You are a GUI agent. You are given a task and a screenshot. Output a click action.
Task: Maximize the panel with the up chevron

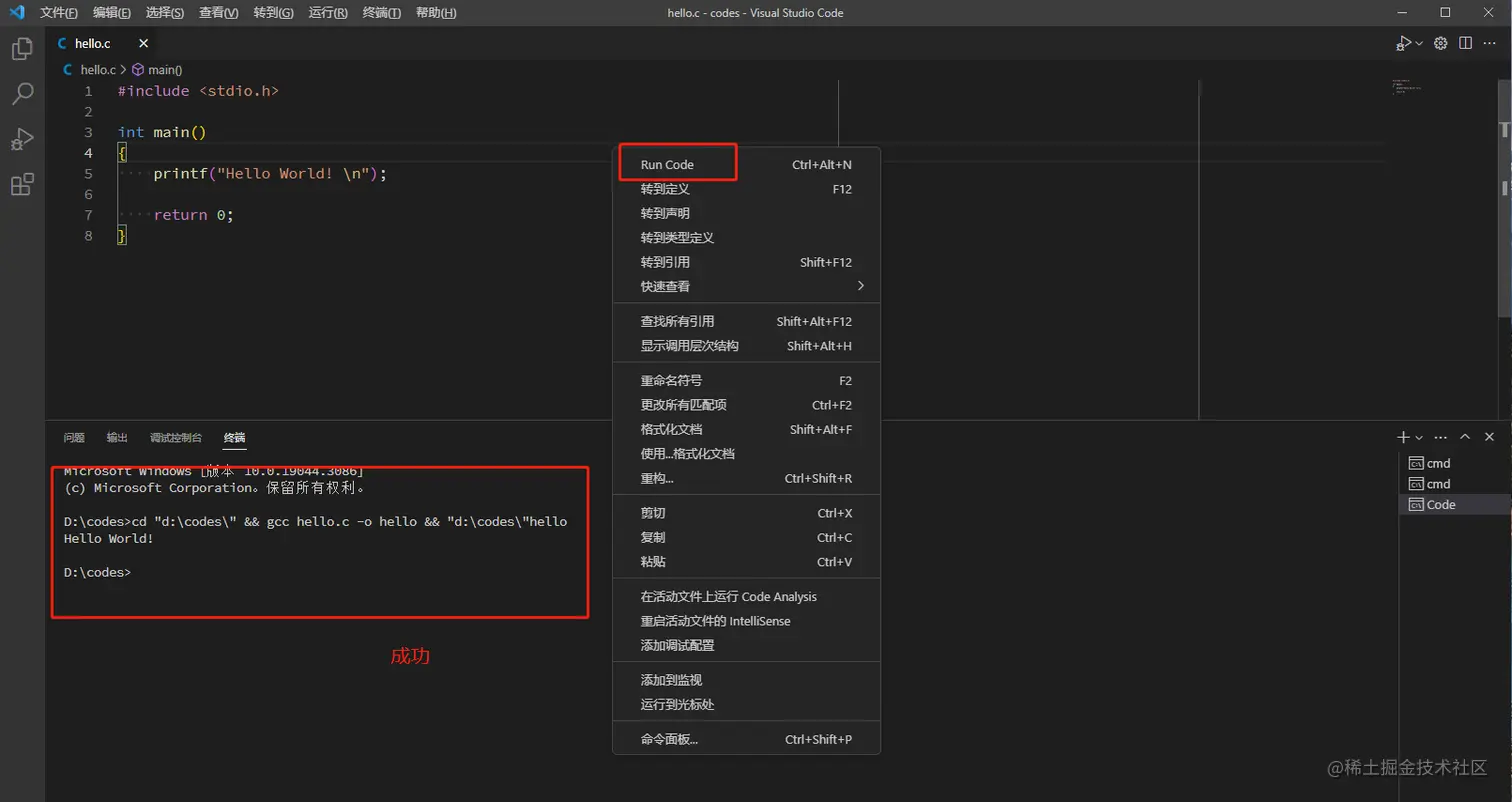(x=1465, y=437)
